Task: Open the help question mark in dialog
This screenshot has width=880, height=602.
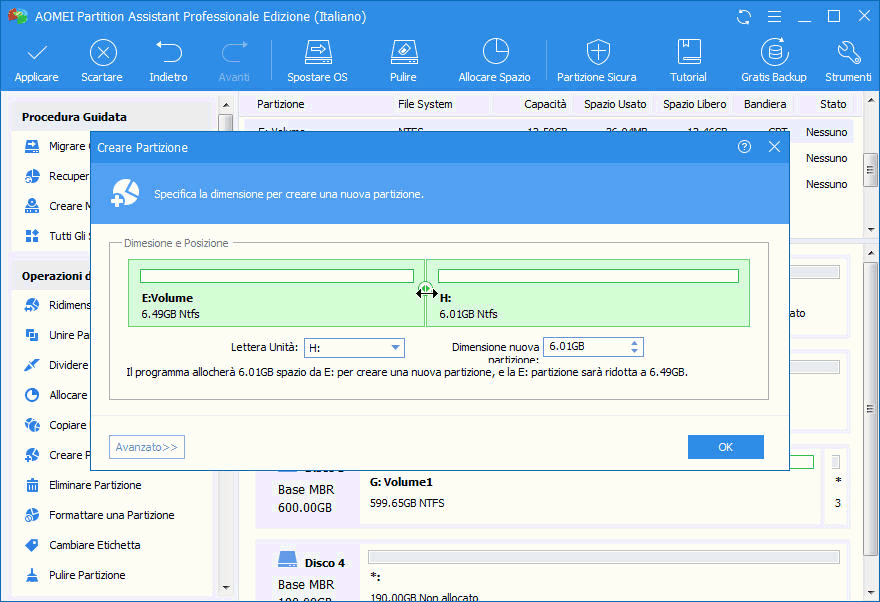Action: [x=744, y=147]
